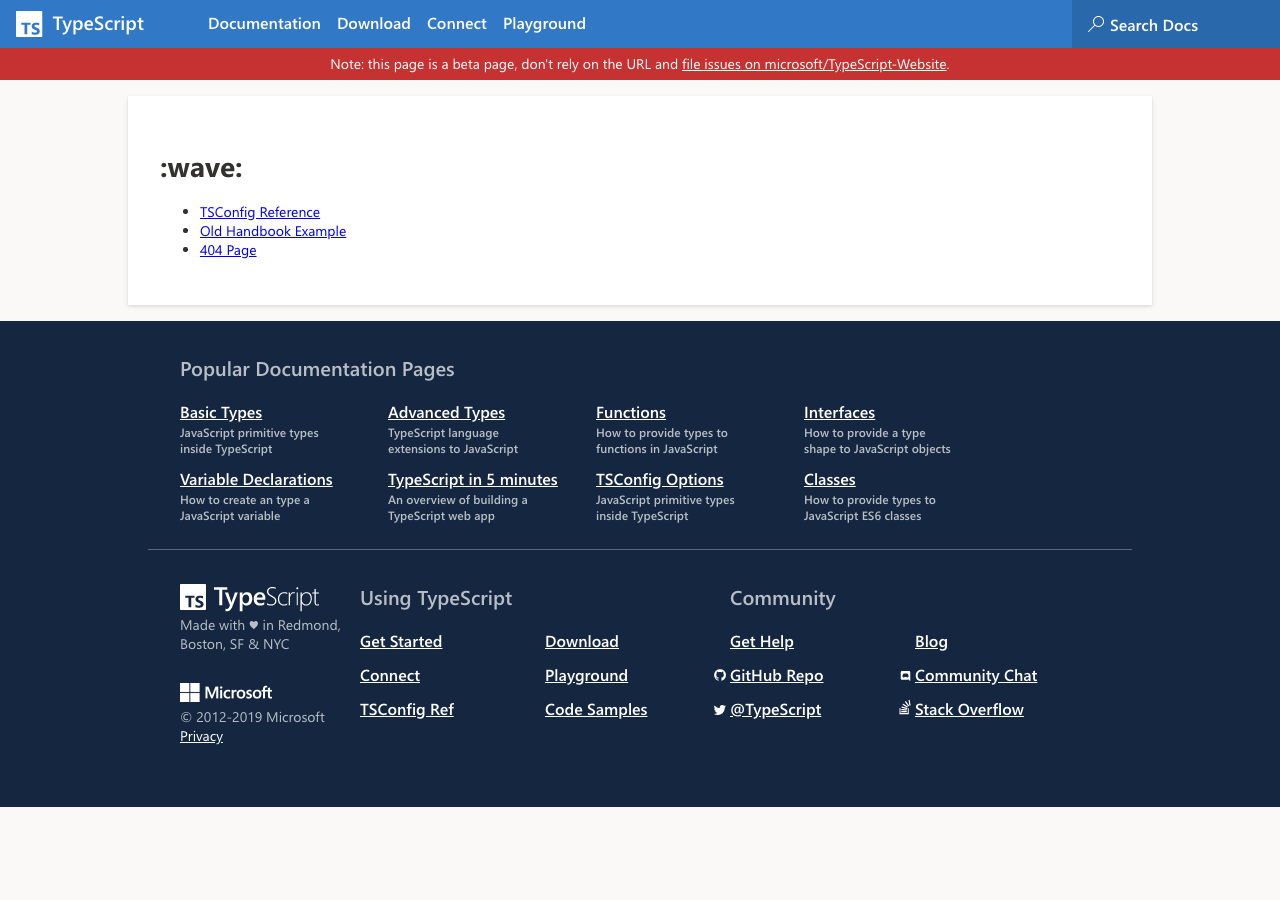Viewport: 1280px width, 900px height.
Task: Open the GitHub Repo link
Action: pyautogui.click(x=777, y=675)
